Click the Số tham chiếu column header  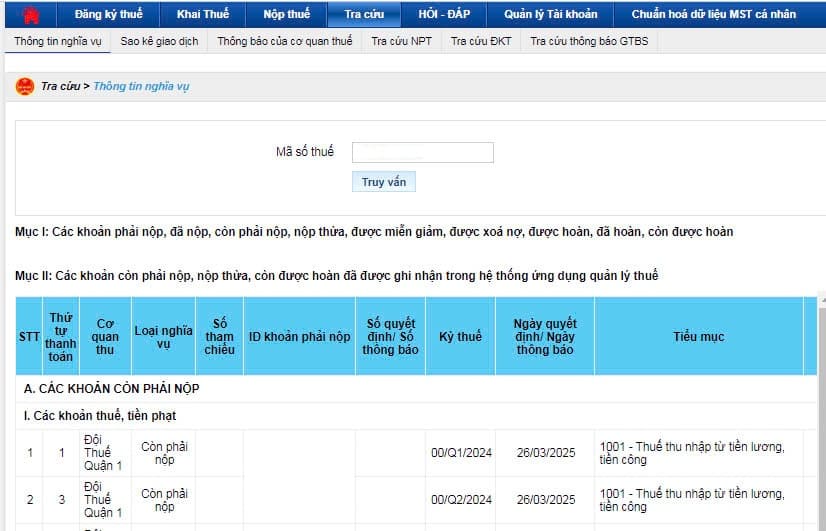click(219, 337)
